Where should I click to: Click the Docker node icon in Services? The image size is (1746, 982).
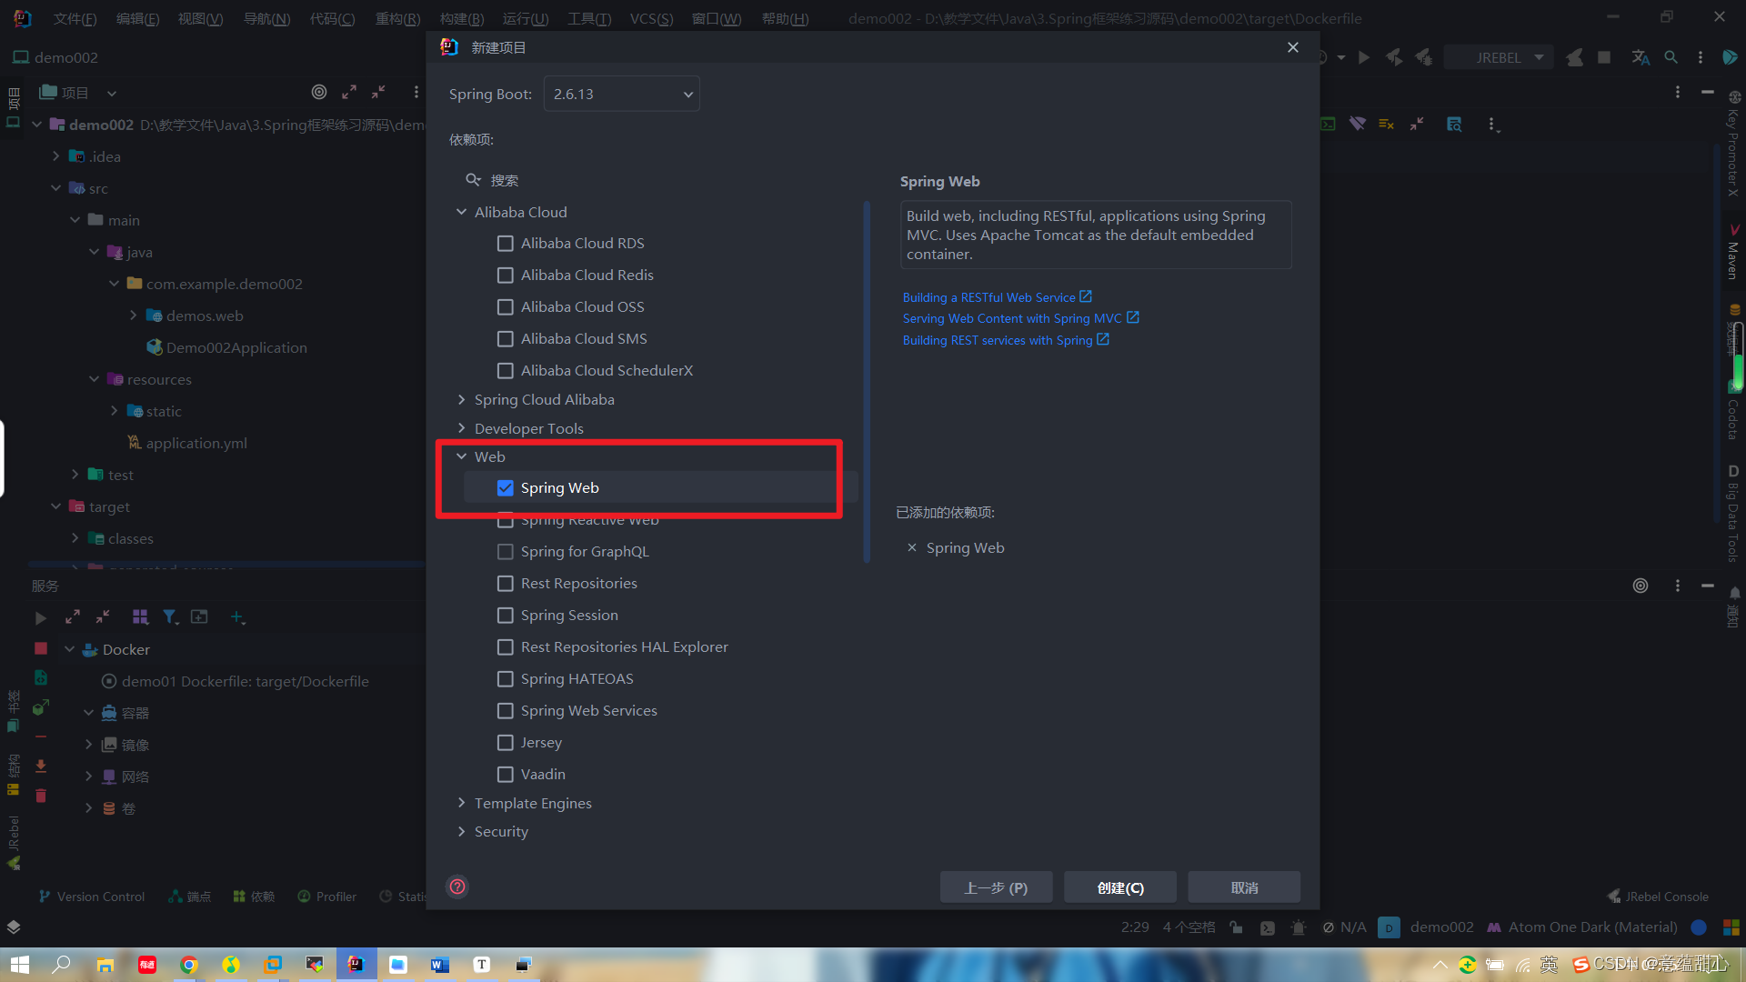click(90, 649)
